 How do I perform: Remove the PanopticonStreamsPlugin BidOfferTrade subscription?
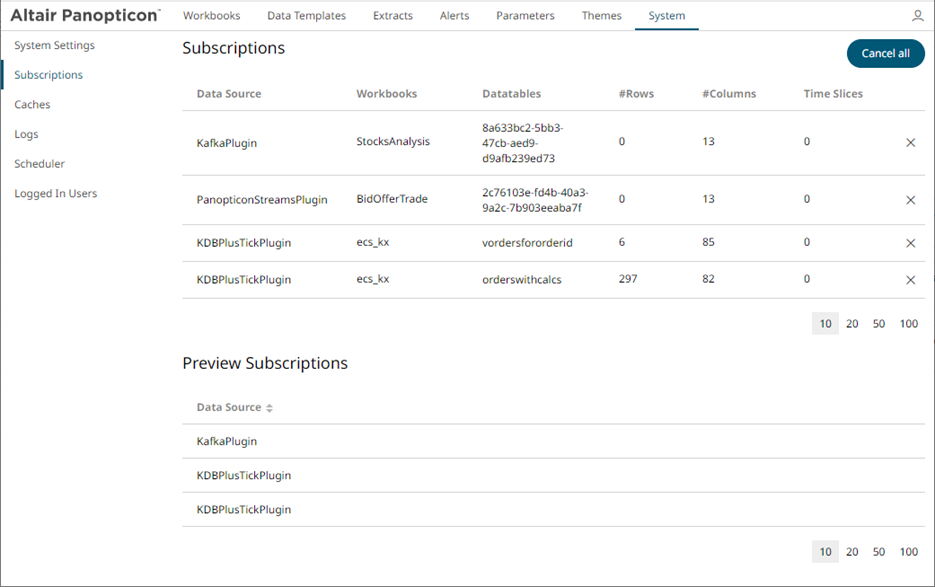[x=910, y=200]
